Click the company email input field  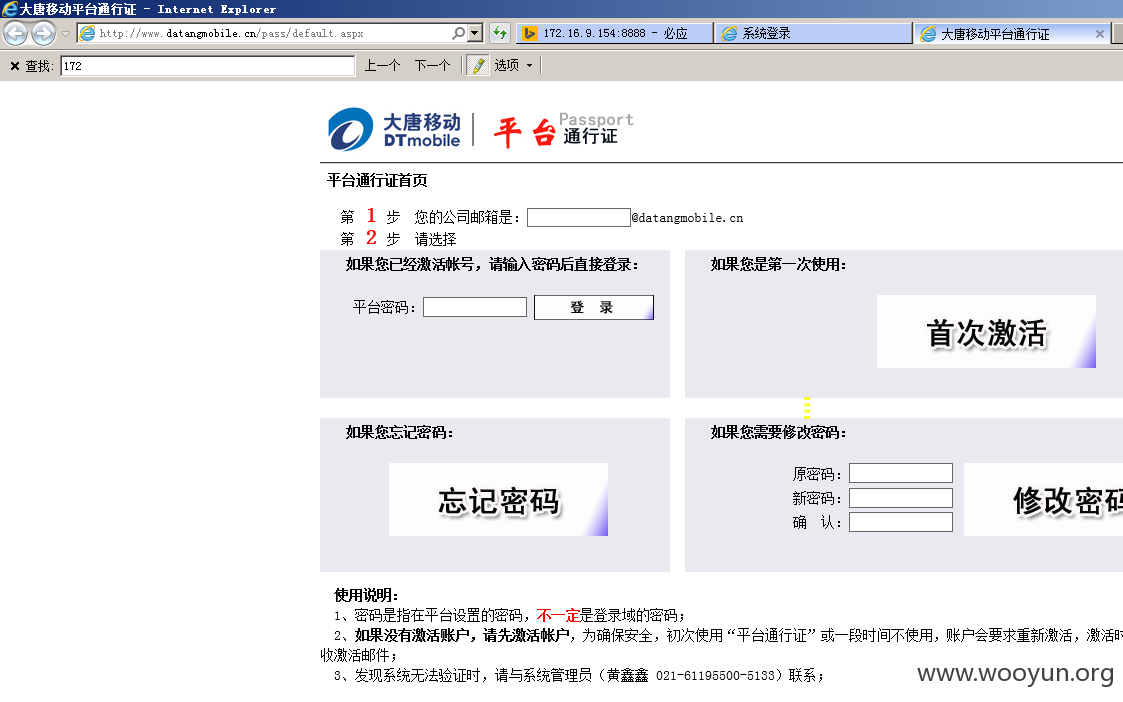coord(579,217)
